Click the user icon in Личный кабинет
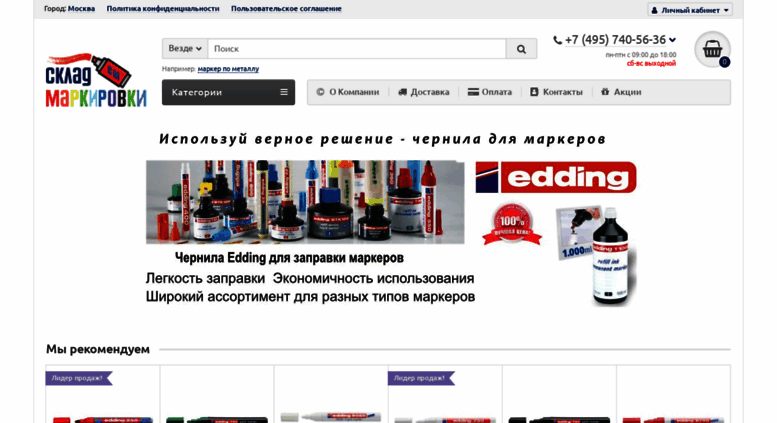This screenshot has height=423, width=777. (654, 10)
